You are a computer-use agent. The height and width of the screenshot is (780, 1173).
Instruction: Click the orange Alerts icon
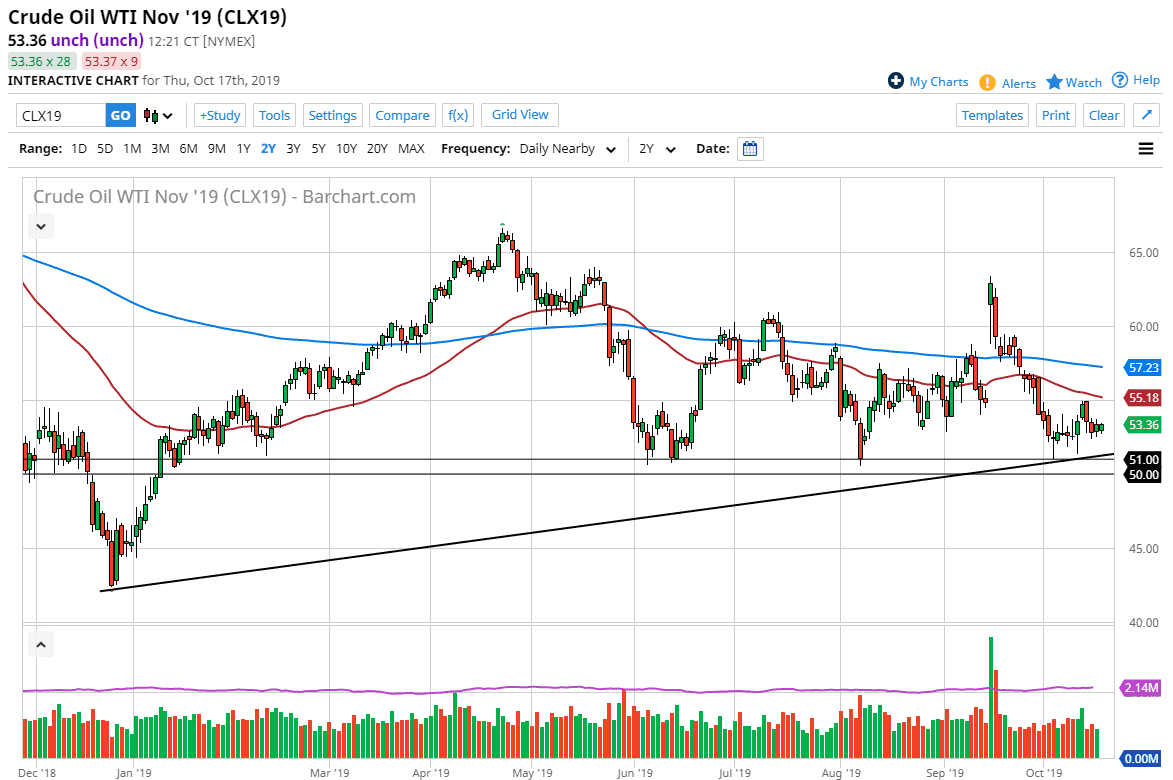tap(989, 82)
